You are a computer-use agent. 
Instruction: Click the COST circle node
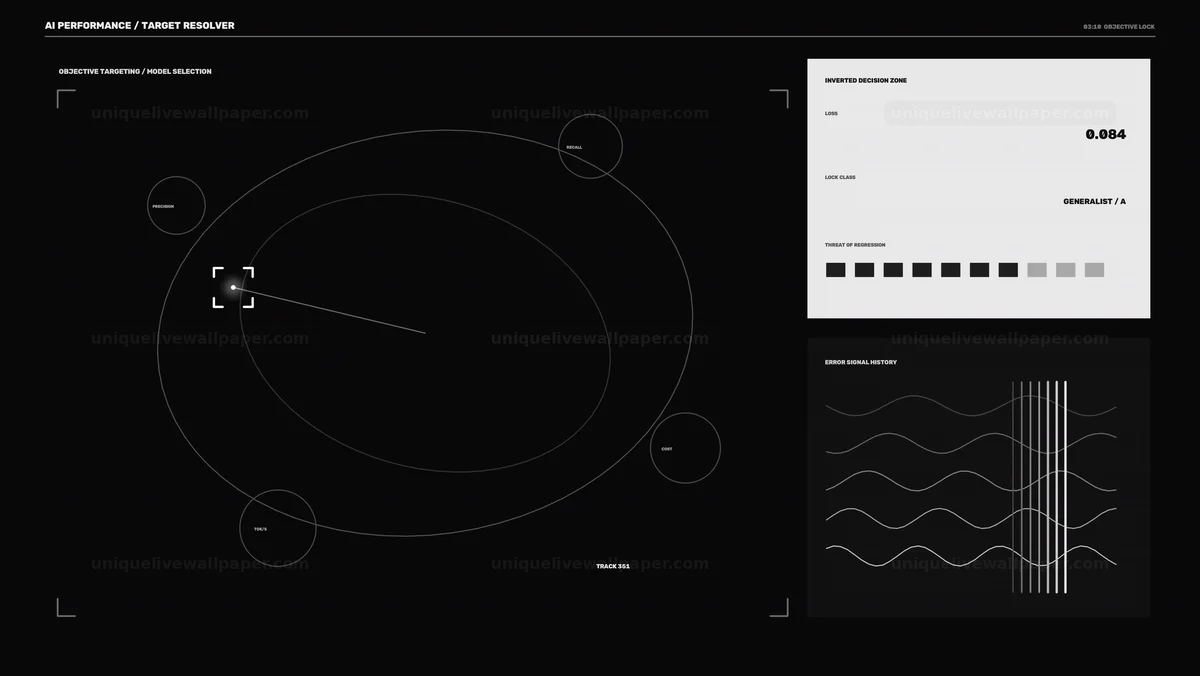point(685,448)
